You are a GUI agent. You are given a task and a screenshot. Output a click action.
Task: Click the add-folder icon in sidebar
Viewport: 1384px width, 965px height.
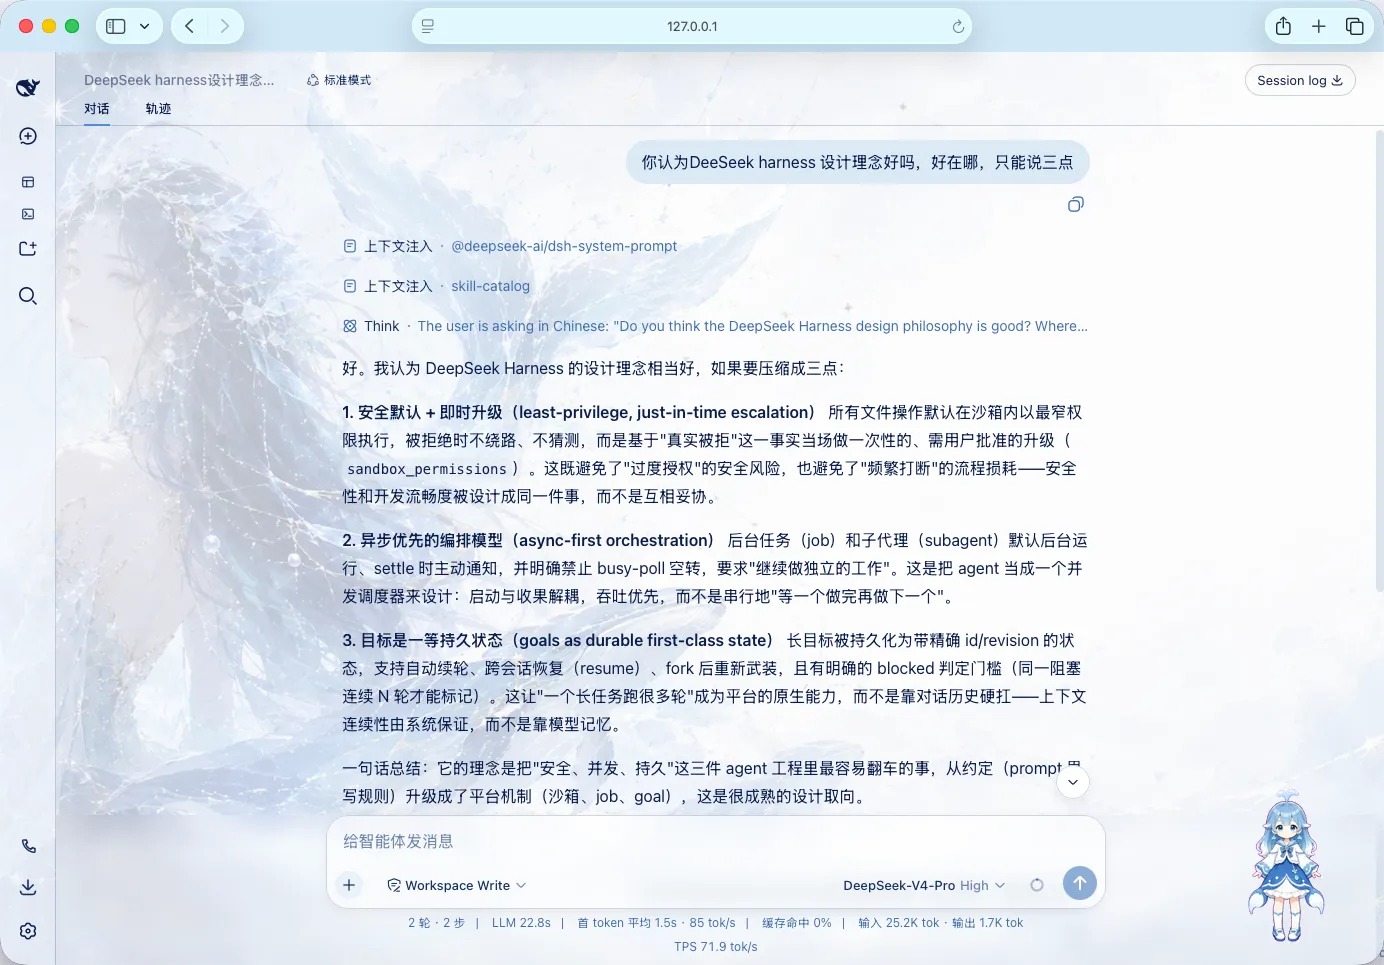(x=28, y=248)
